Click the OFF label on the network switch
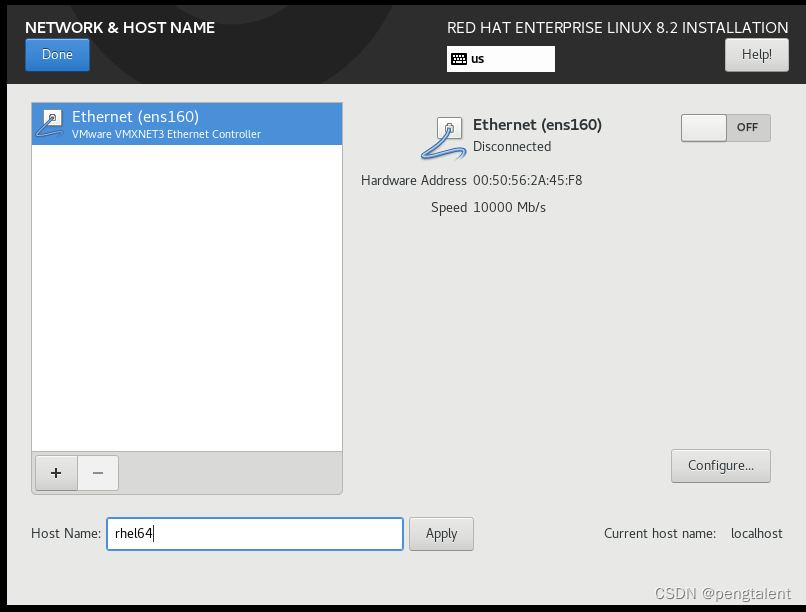806x612 pixels. (747, 127)
